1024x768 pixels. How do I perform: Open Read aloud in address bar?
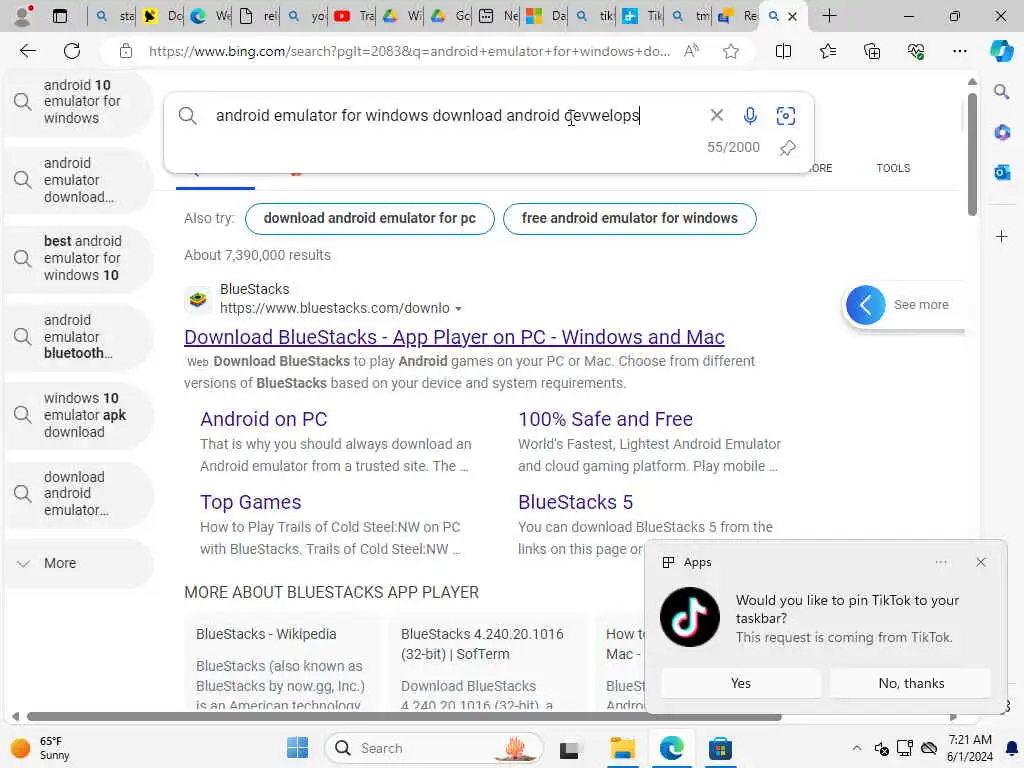691,51
